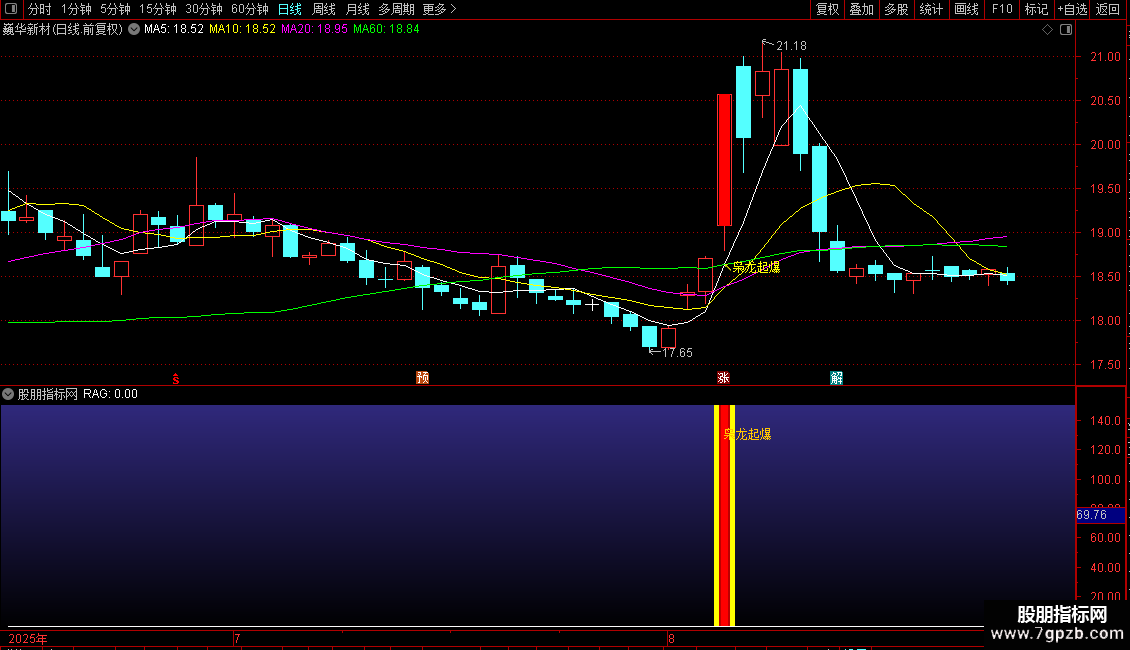The height and width of the screenshot is (650, 1130).
Task: Add stock via +自选 button
Action: point(1072,9)
